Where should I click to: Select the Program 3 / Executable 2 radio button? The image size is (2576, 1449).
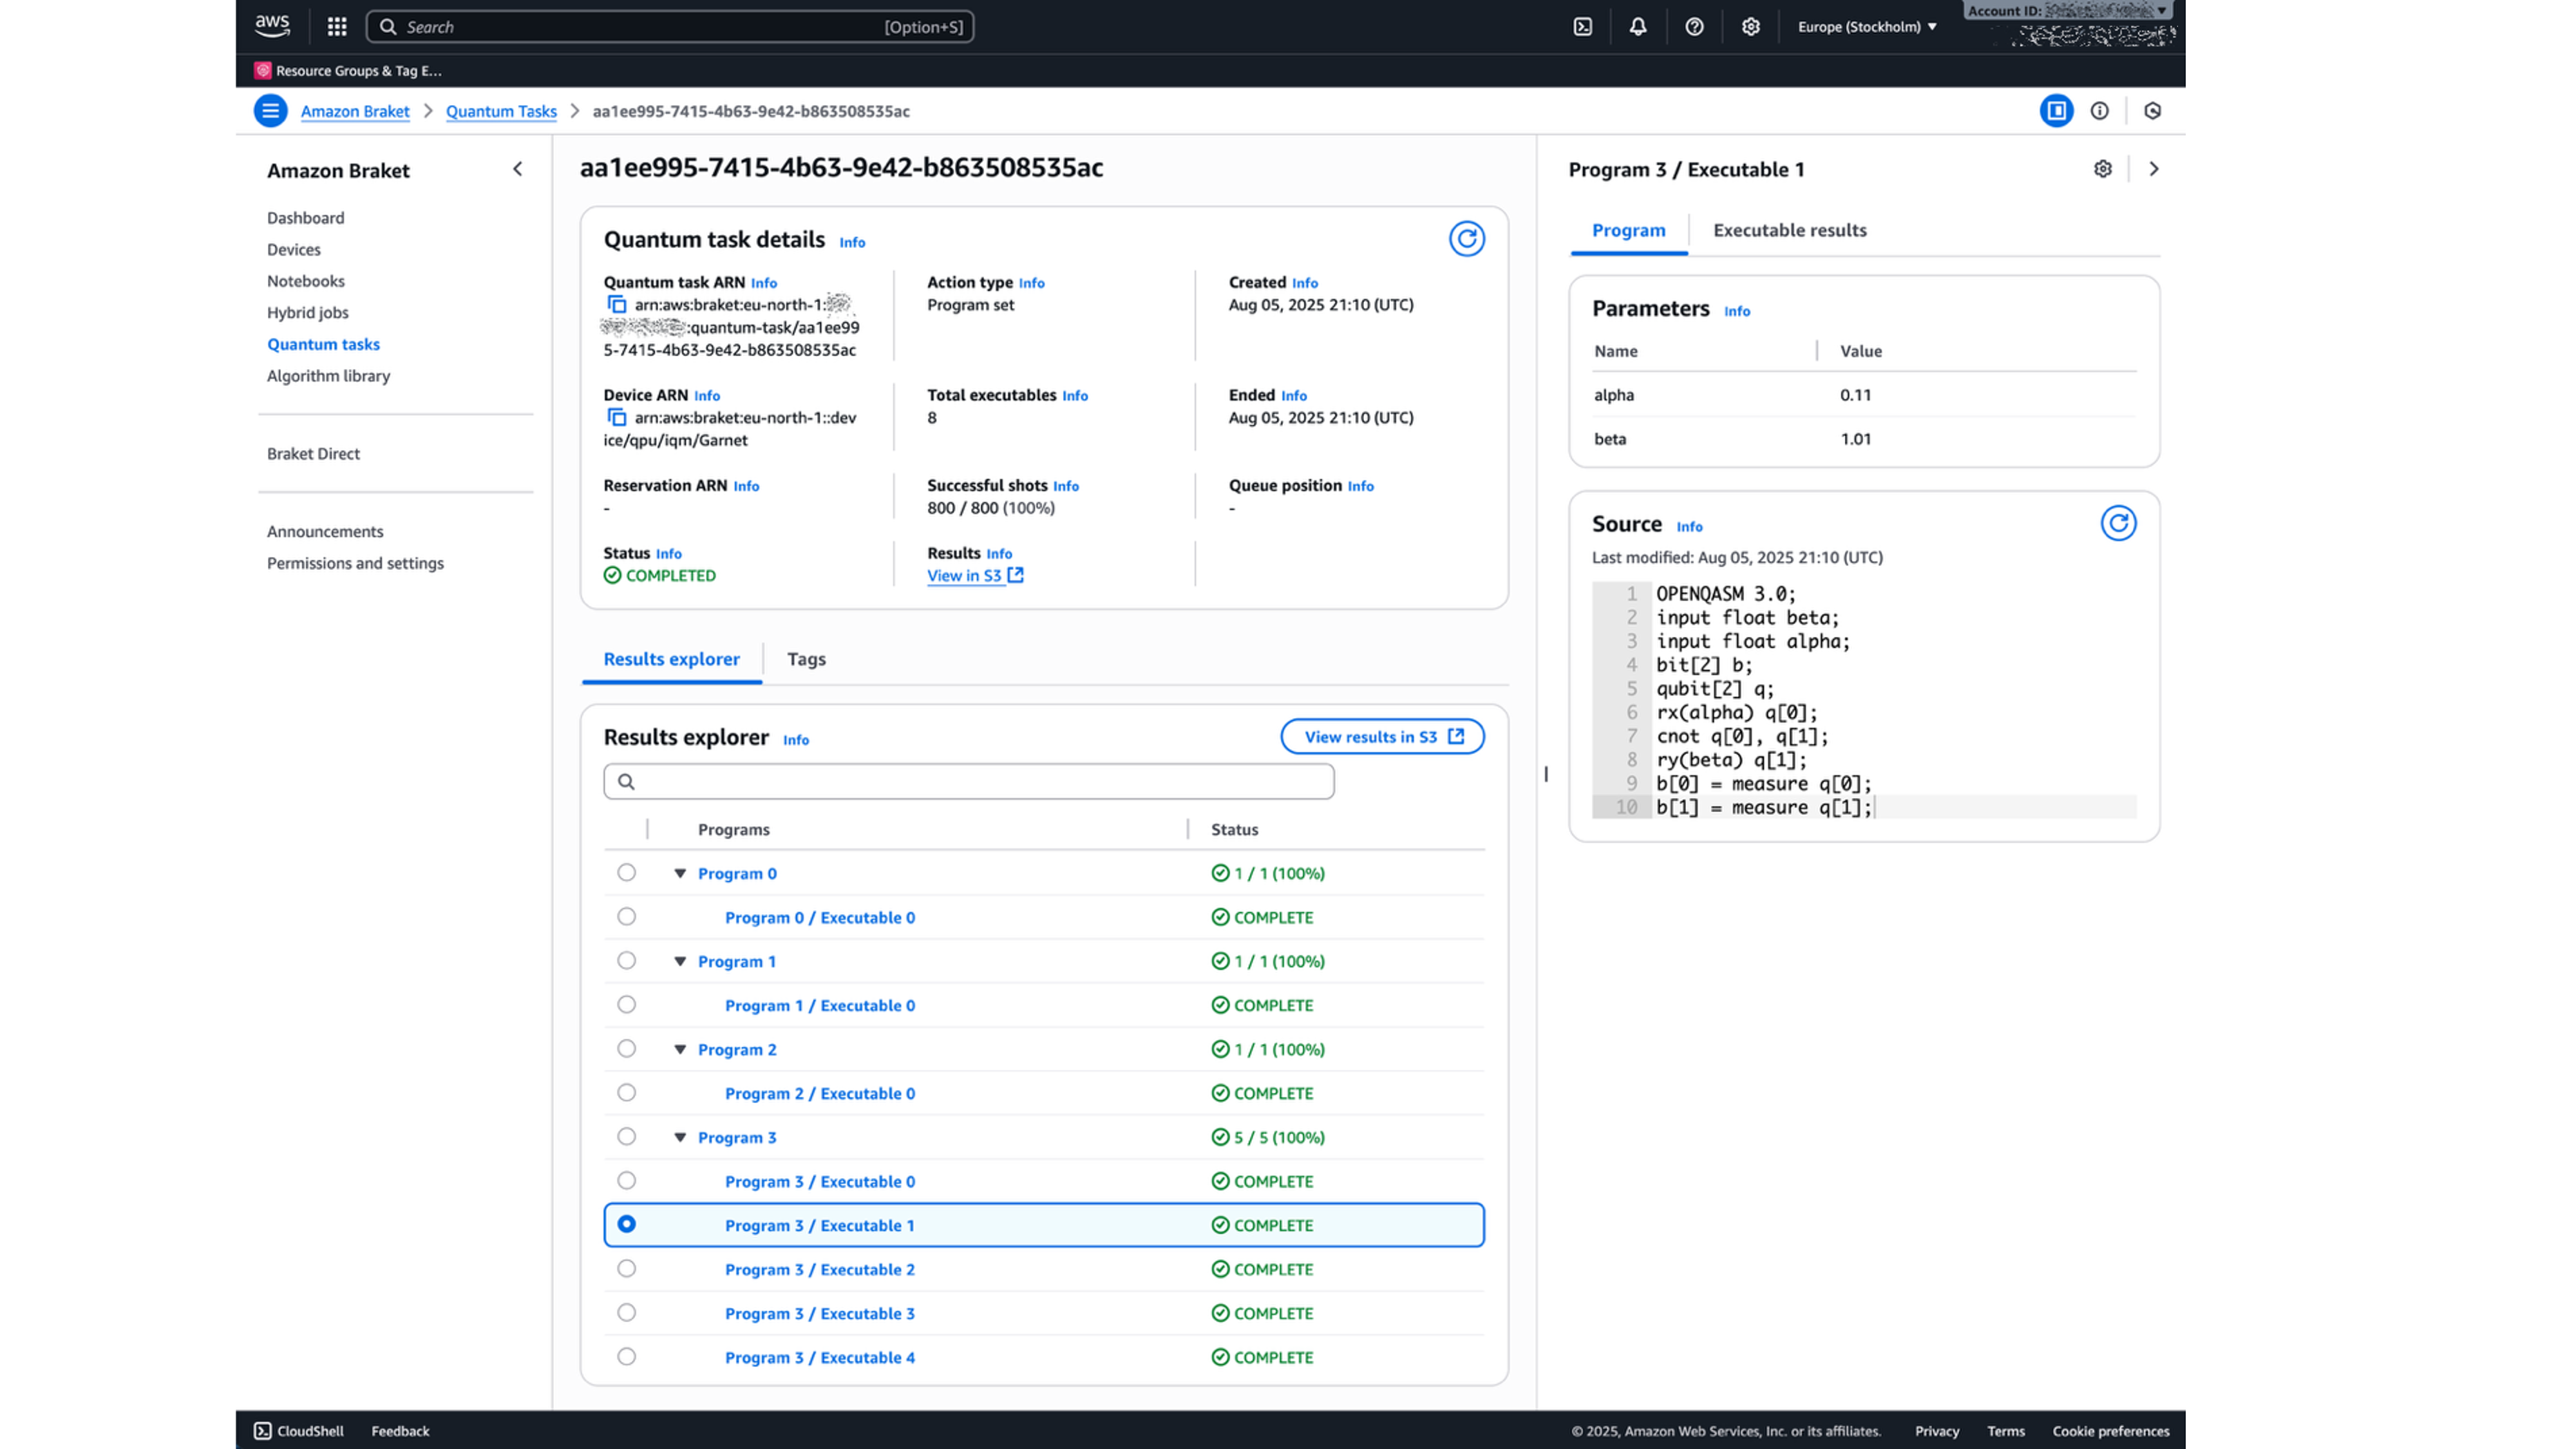(627, 1269)
